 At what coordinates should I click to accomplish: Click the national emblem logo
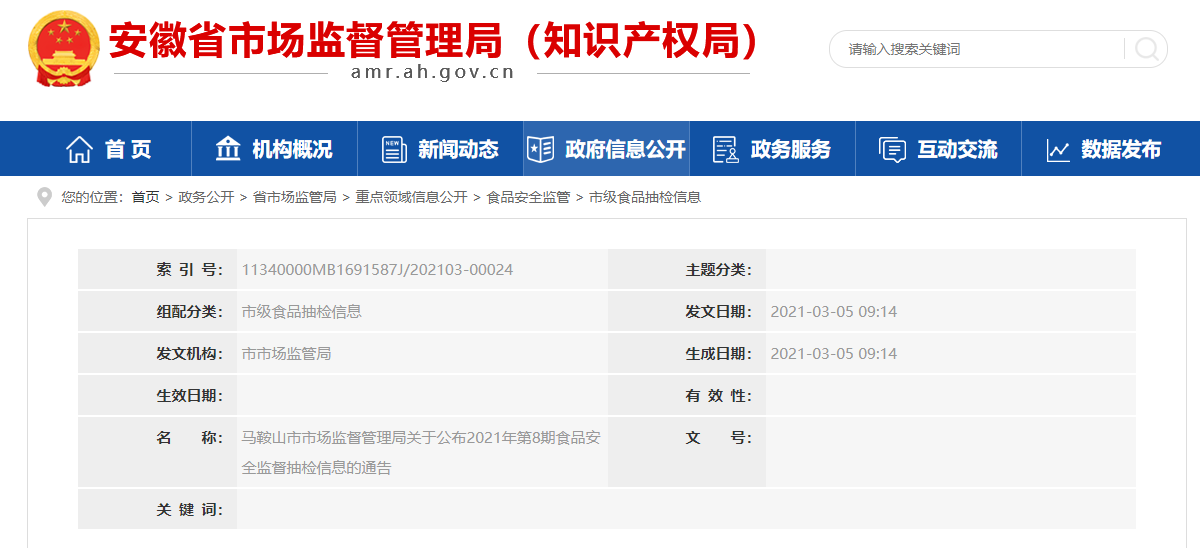pos(63,48)
